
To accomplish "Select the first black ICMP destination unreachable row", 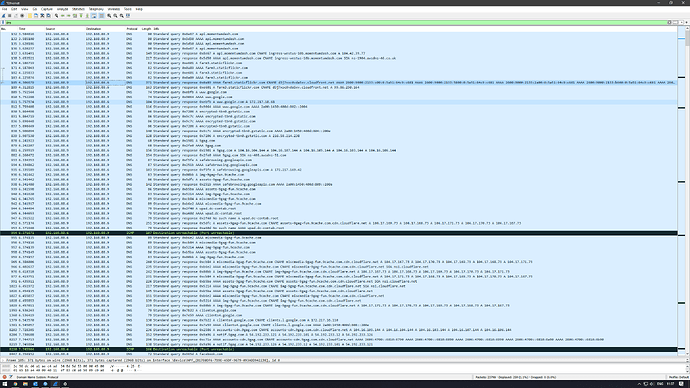I will [339, 233].
